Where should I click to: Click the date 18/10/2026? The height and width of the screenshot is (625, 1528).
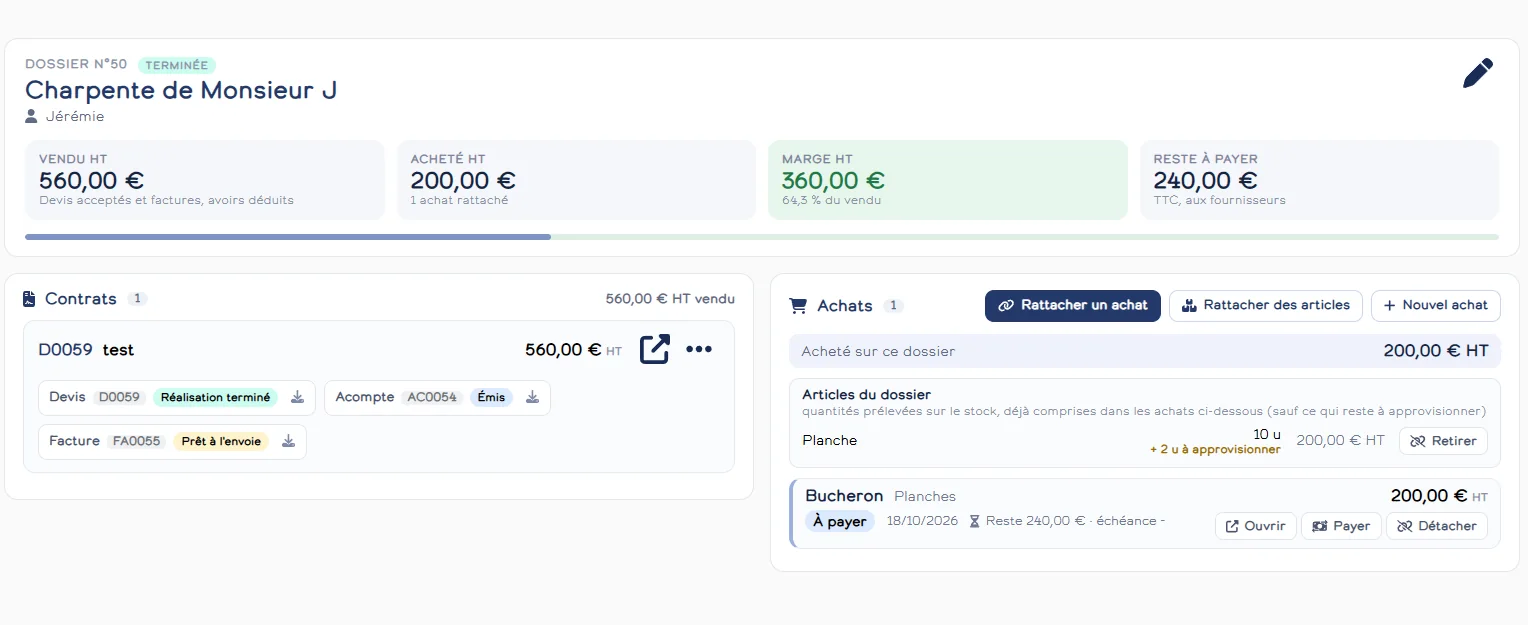click(x=922, y=521)
